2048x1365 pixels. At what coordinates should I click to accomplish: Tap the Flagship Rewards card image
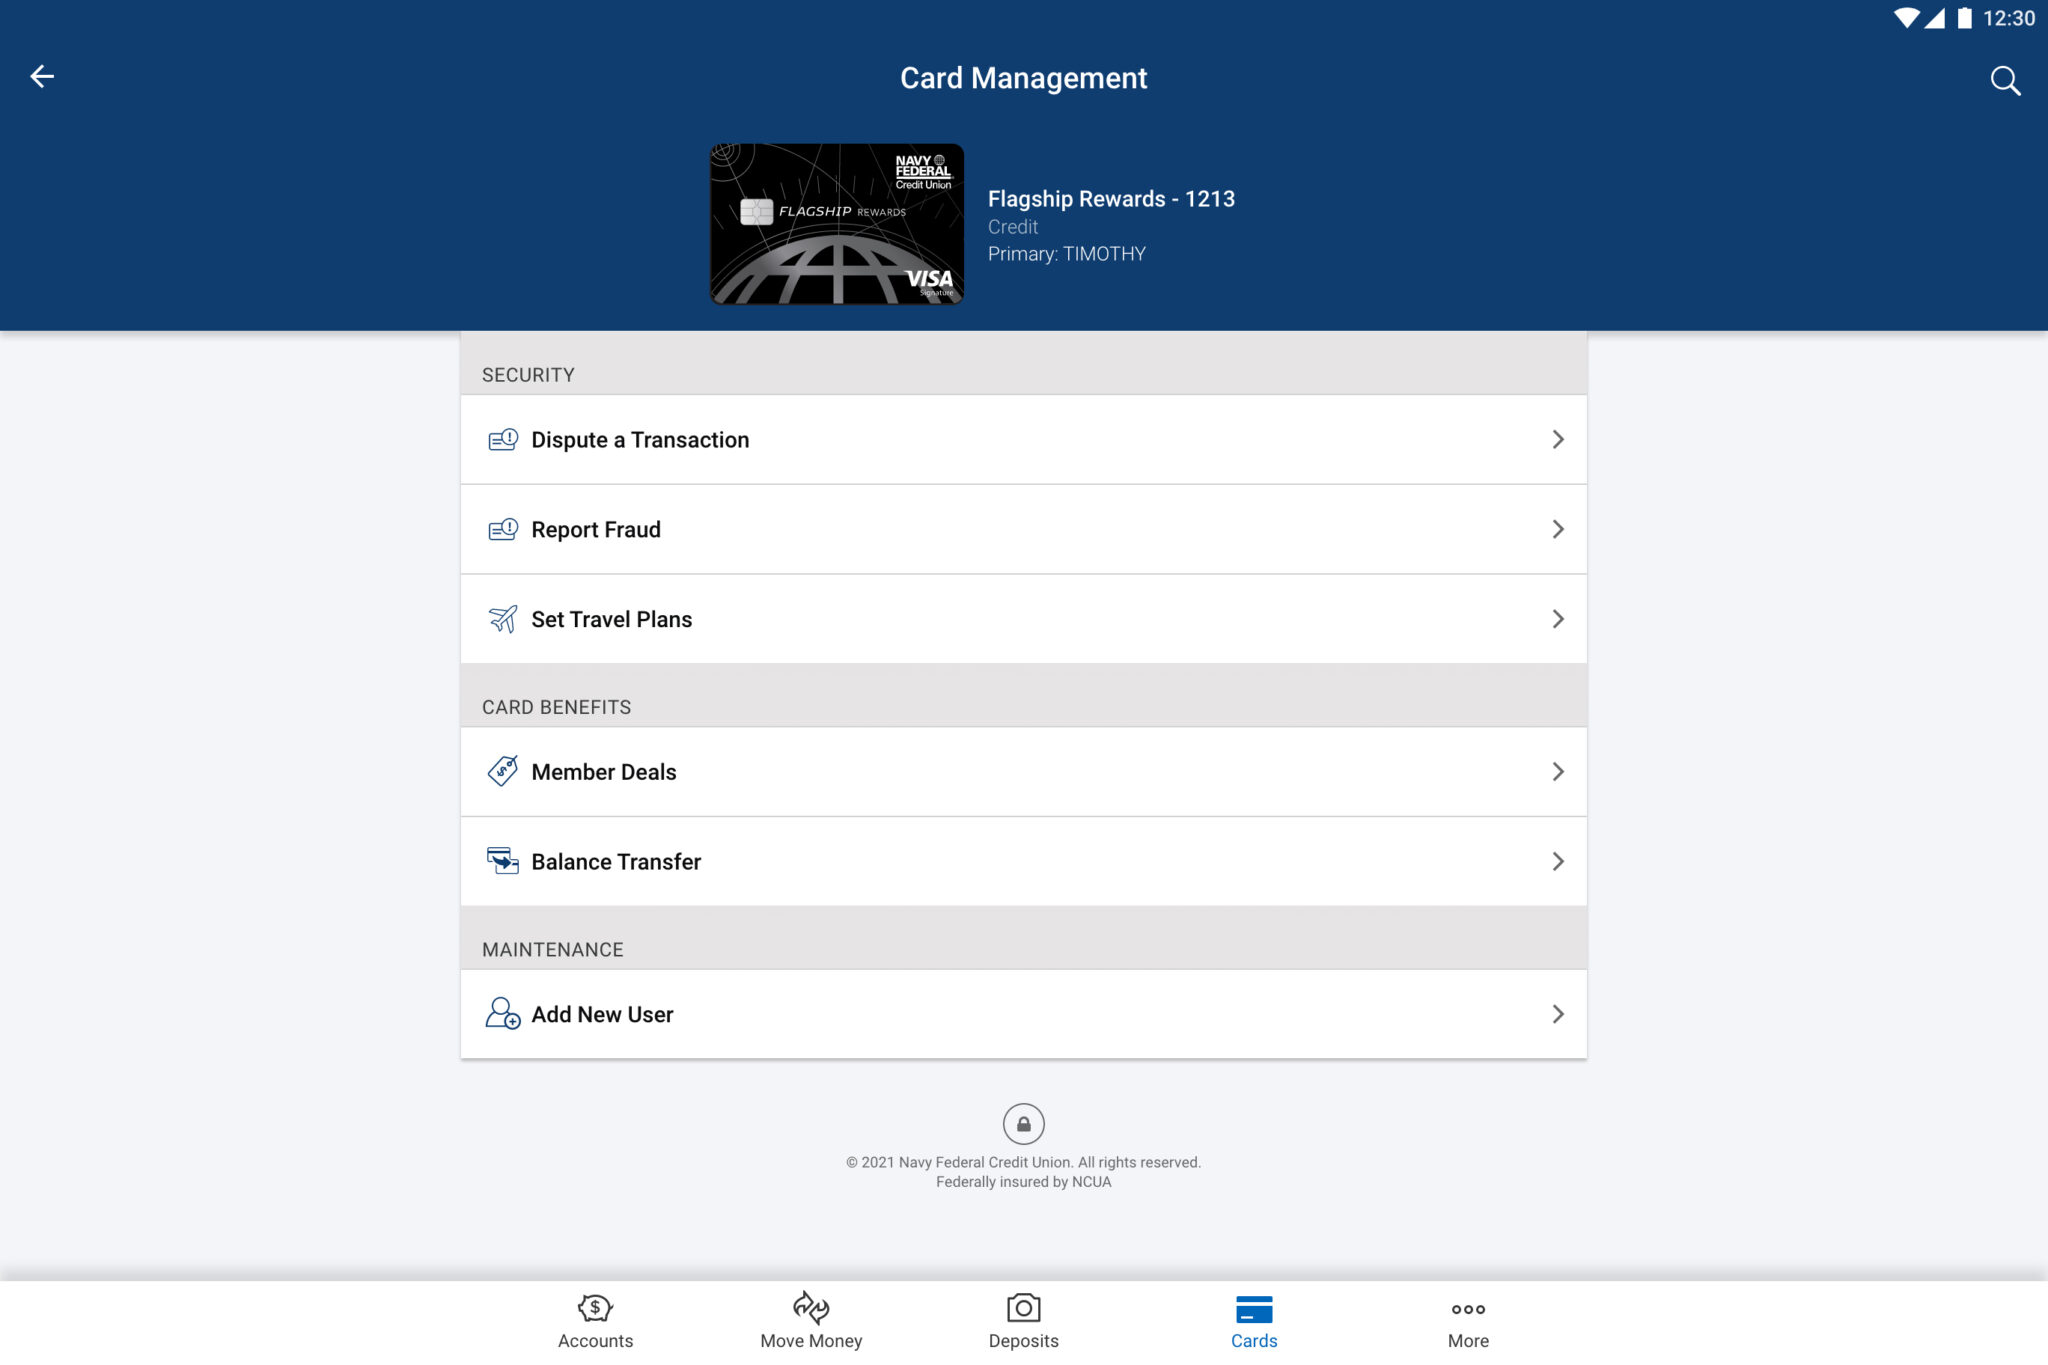click(837, 224)
